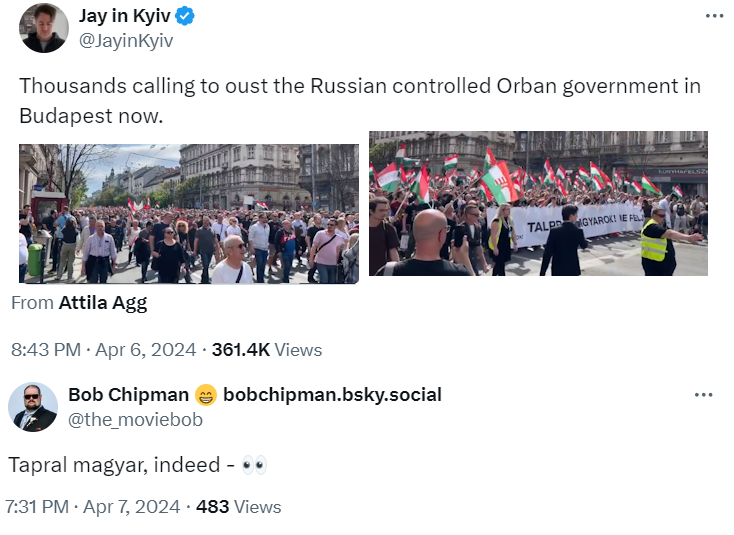Image resolution: width=734 pixels, height=535 pixels.
Task: Click Bob Chipman's profile avatar
Action: point(33,406)
